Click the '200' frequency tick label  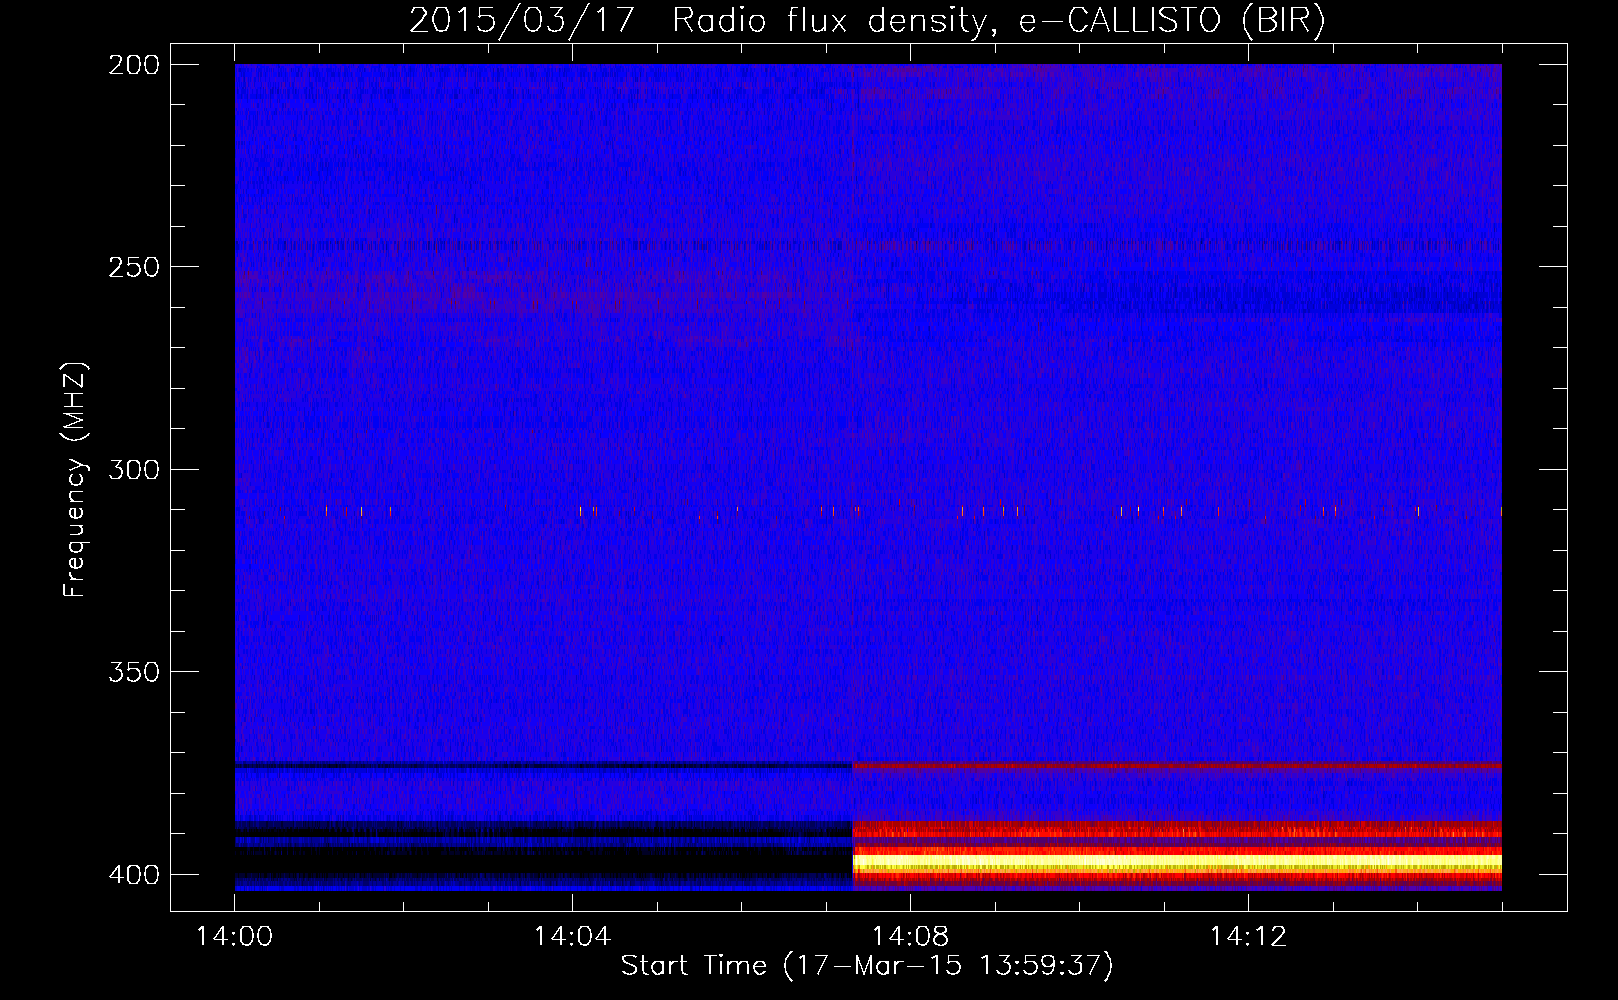click(x=134, y=65)
